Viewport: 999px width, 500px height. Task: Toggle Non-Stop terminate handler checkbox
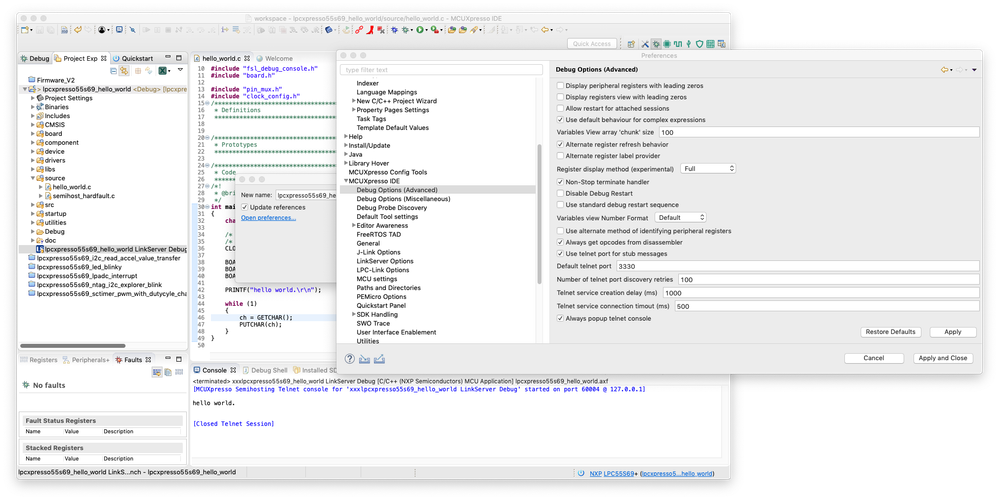(560, 182)
